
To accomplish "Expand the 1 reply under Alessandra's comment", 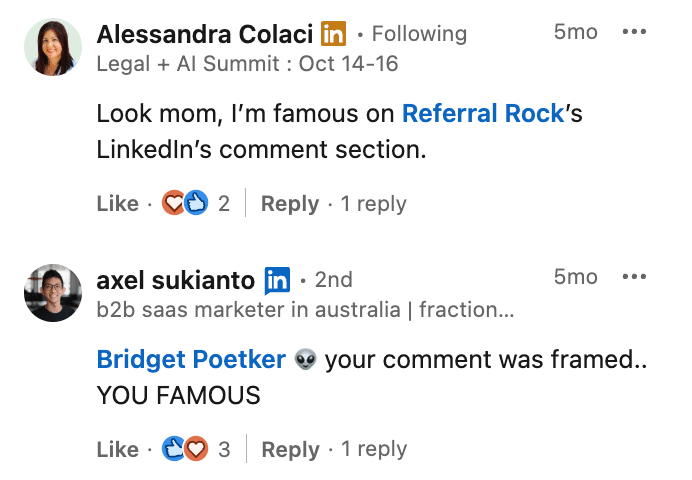I will pyautogui.click(x=373, y=204).
